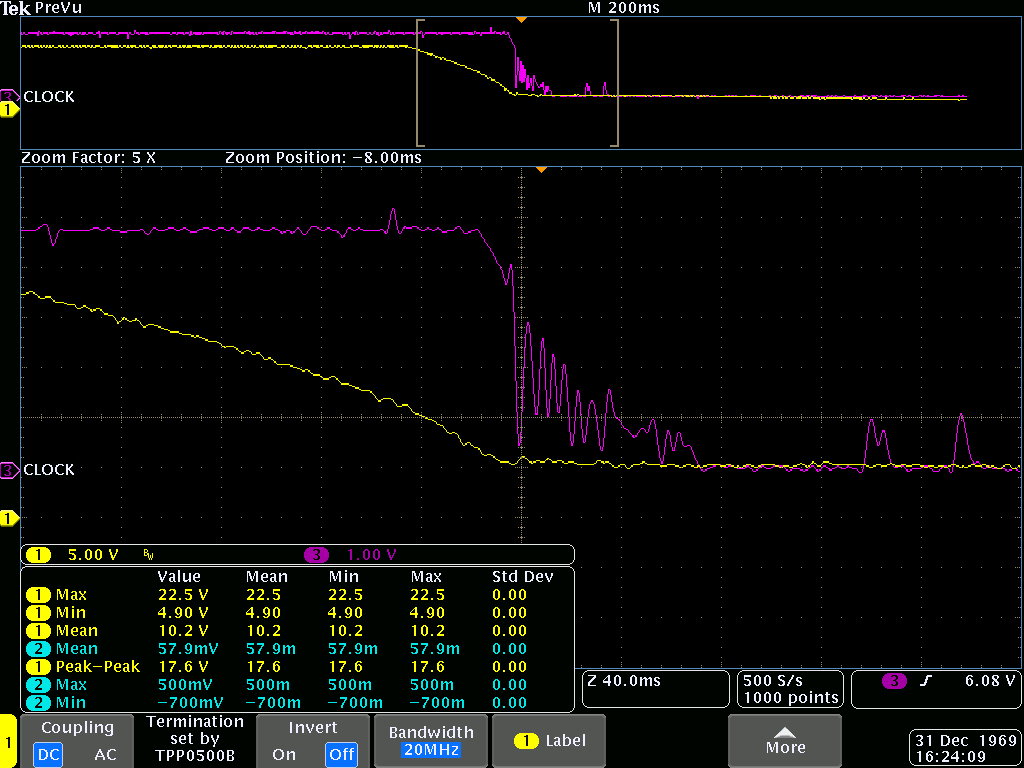
Task: Click the 17.6 V Peak-Peak value
Action: click(x=183, y=667)
